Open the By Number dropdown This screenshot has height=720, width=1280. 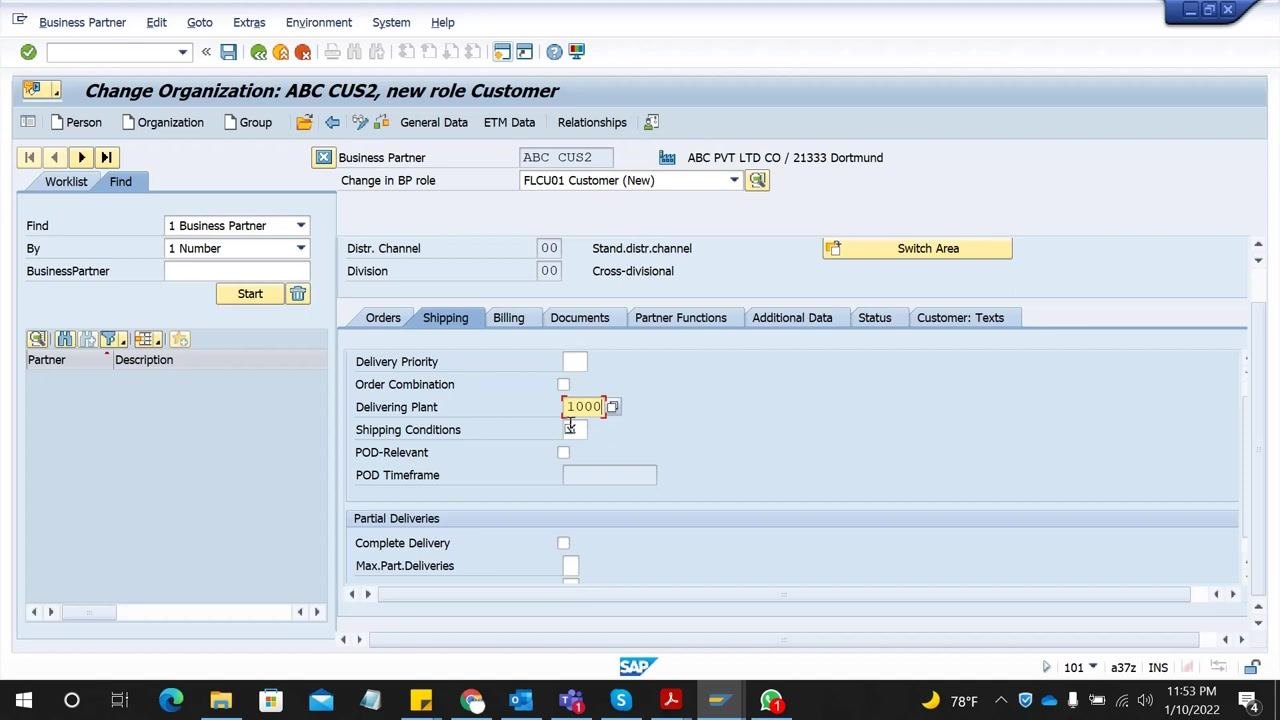[300, 248]
